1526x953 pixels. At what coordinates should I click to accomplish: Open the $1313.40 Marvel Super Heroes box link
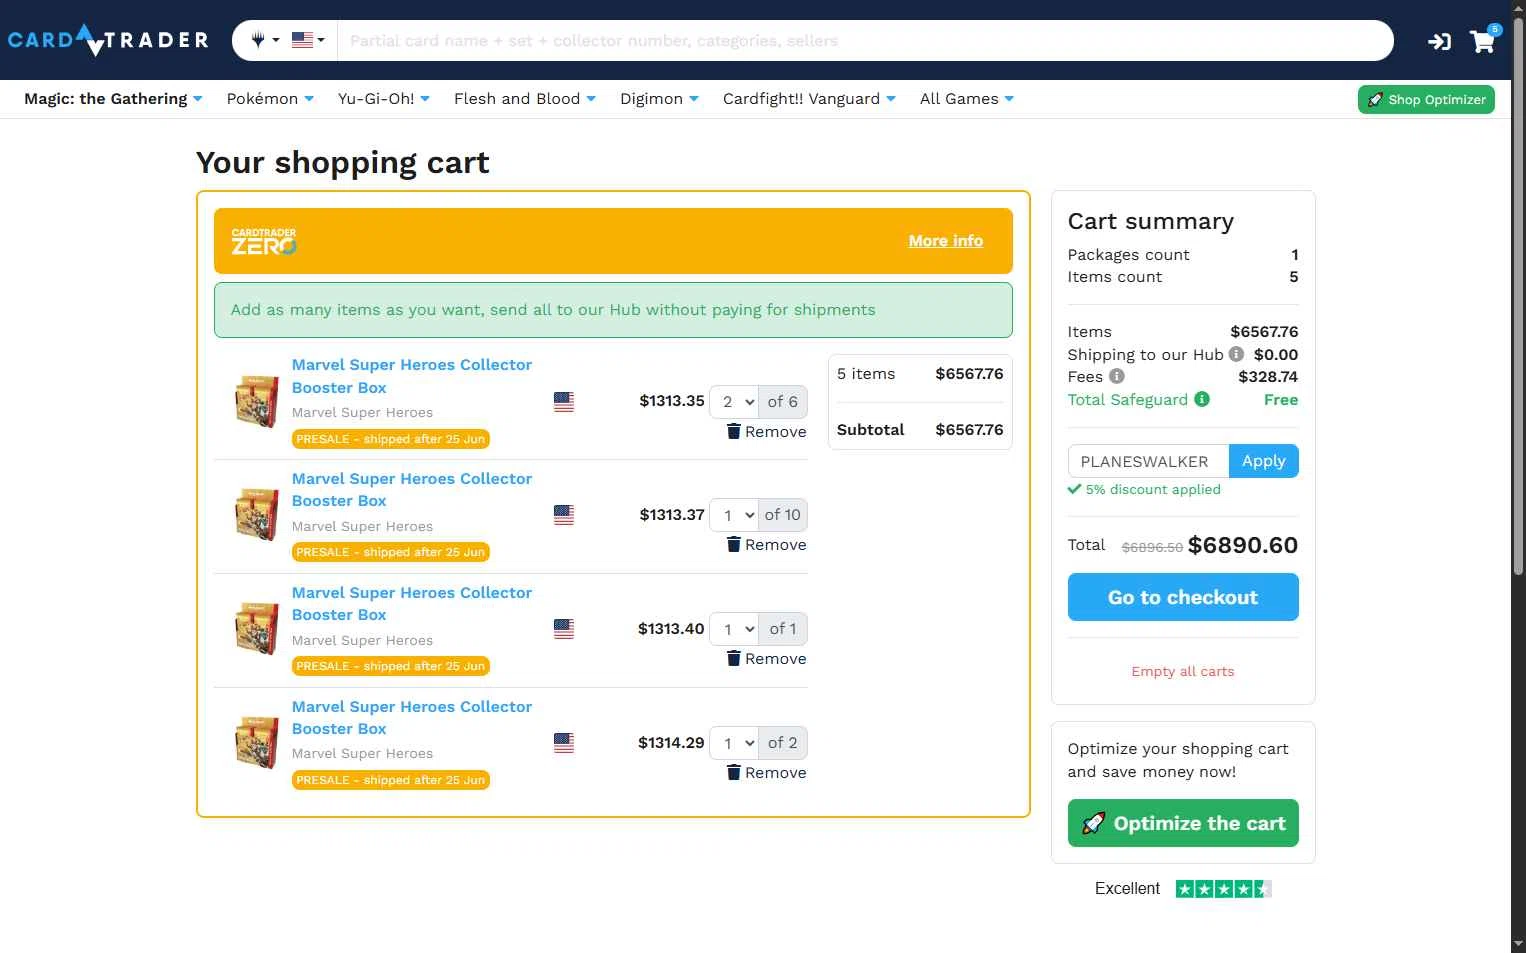click(412, 604)
